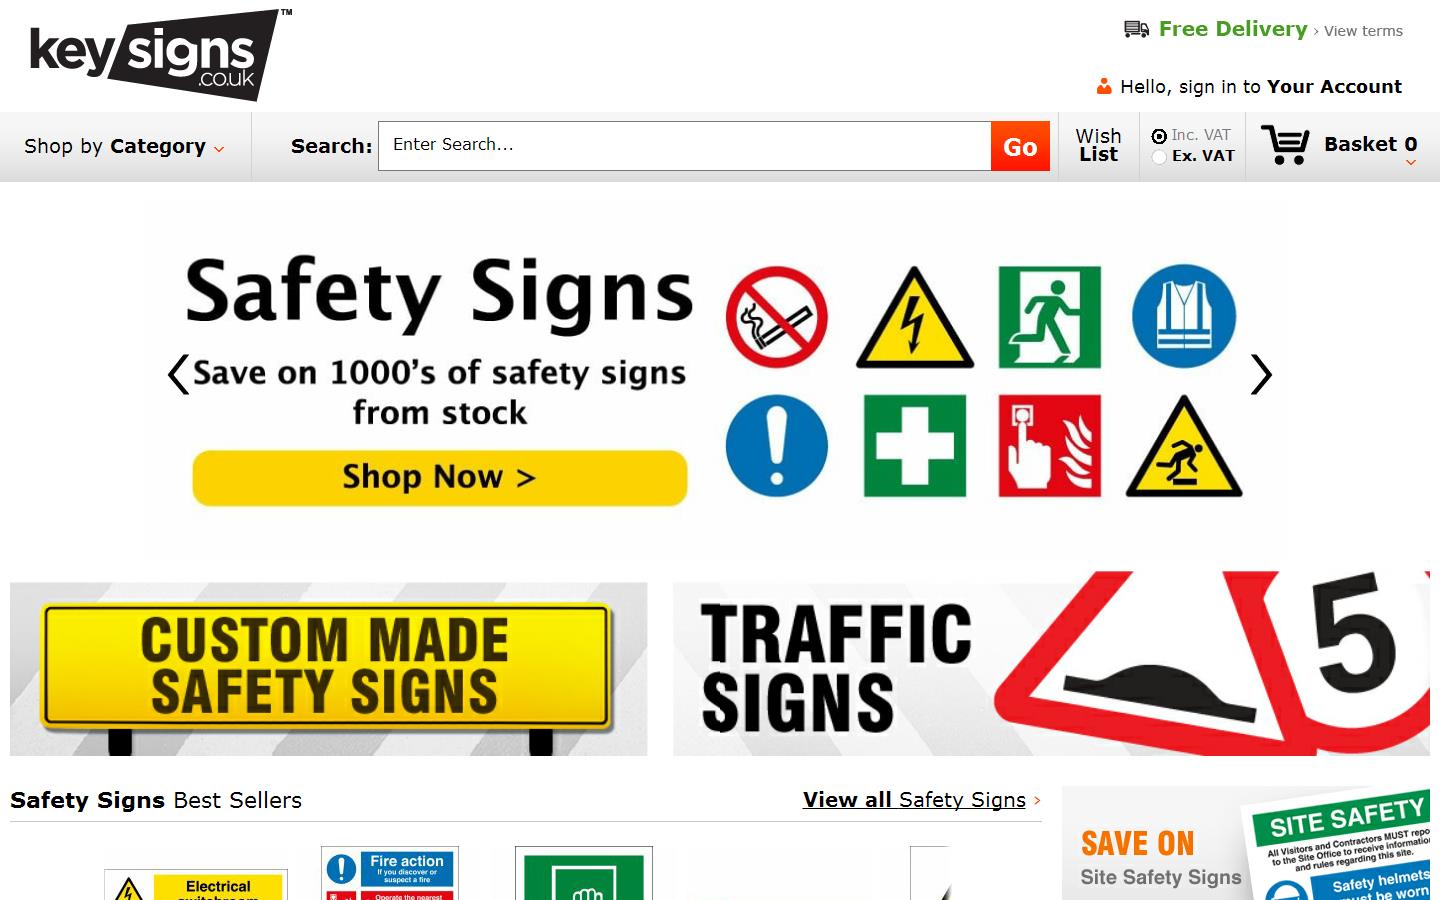Viewport: 1440px width, 900px height.
Task: Open the Traffic Signs banner
Action: 1051,663
